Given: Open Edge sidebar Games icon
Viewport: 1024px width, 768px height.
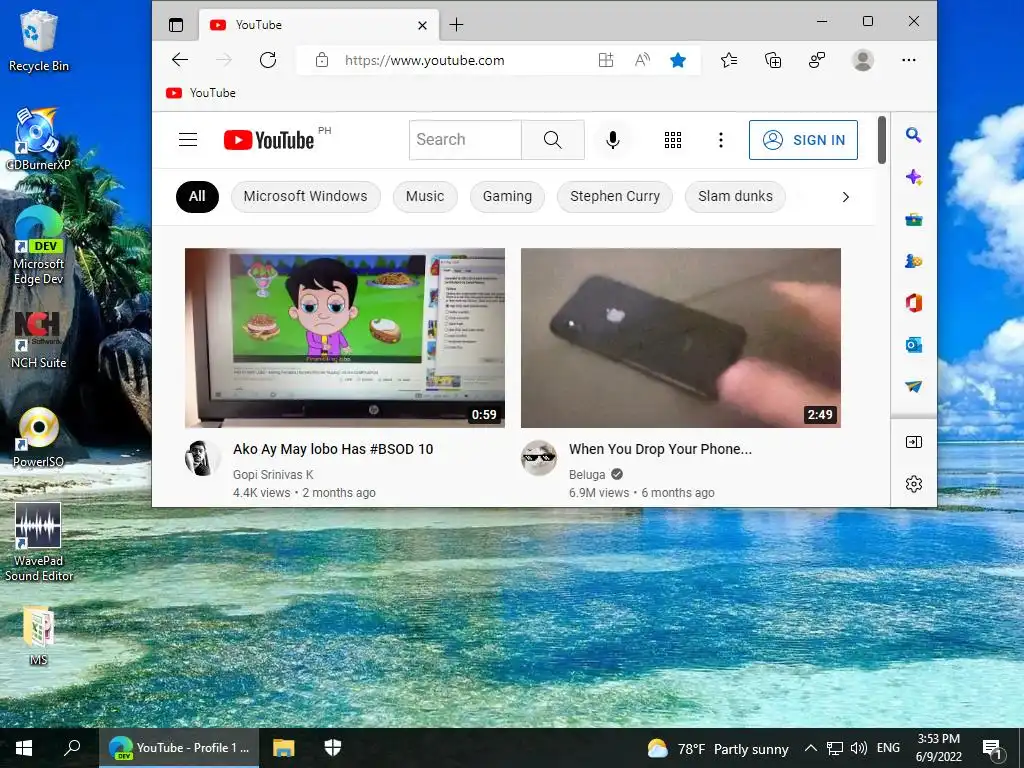Looking at the screenshot, I should (914, 261).
